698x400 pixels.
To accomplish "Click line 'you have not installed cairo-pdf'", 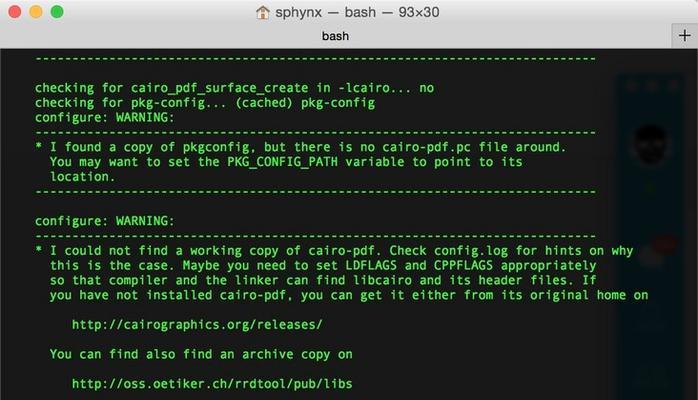I will point(349,295).
